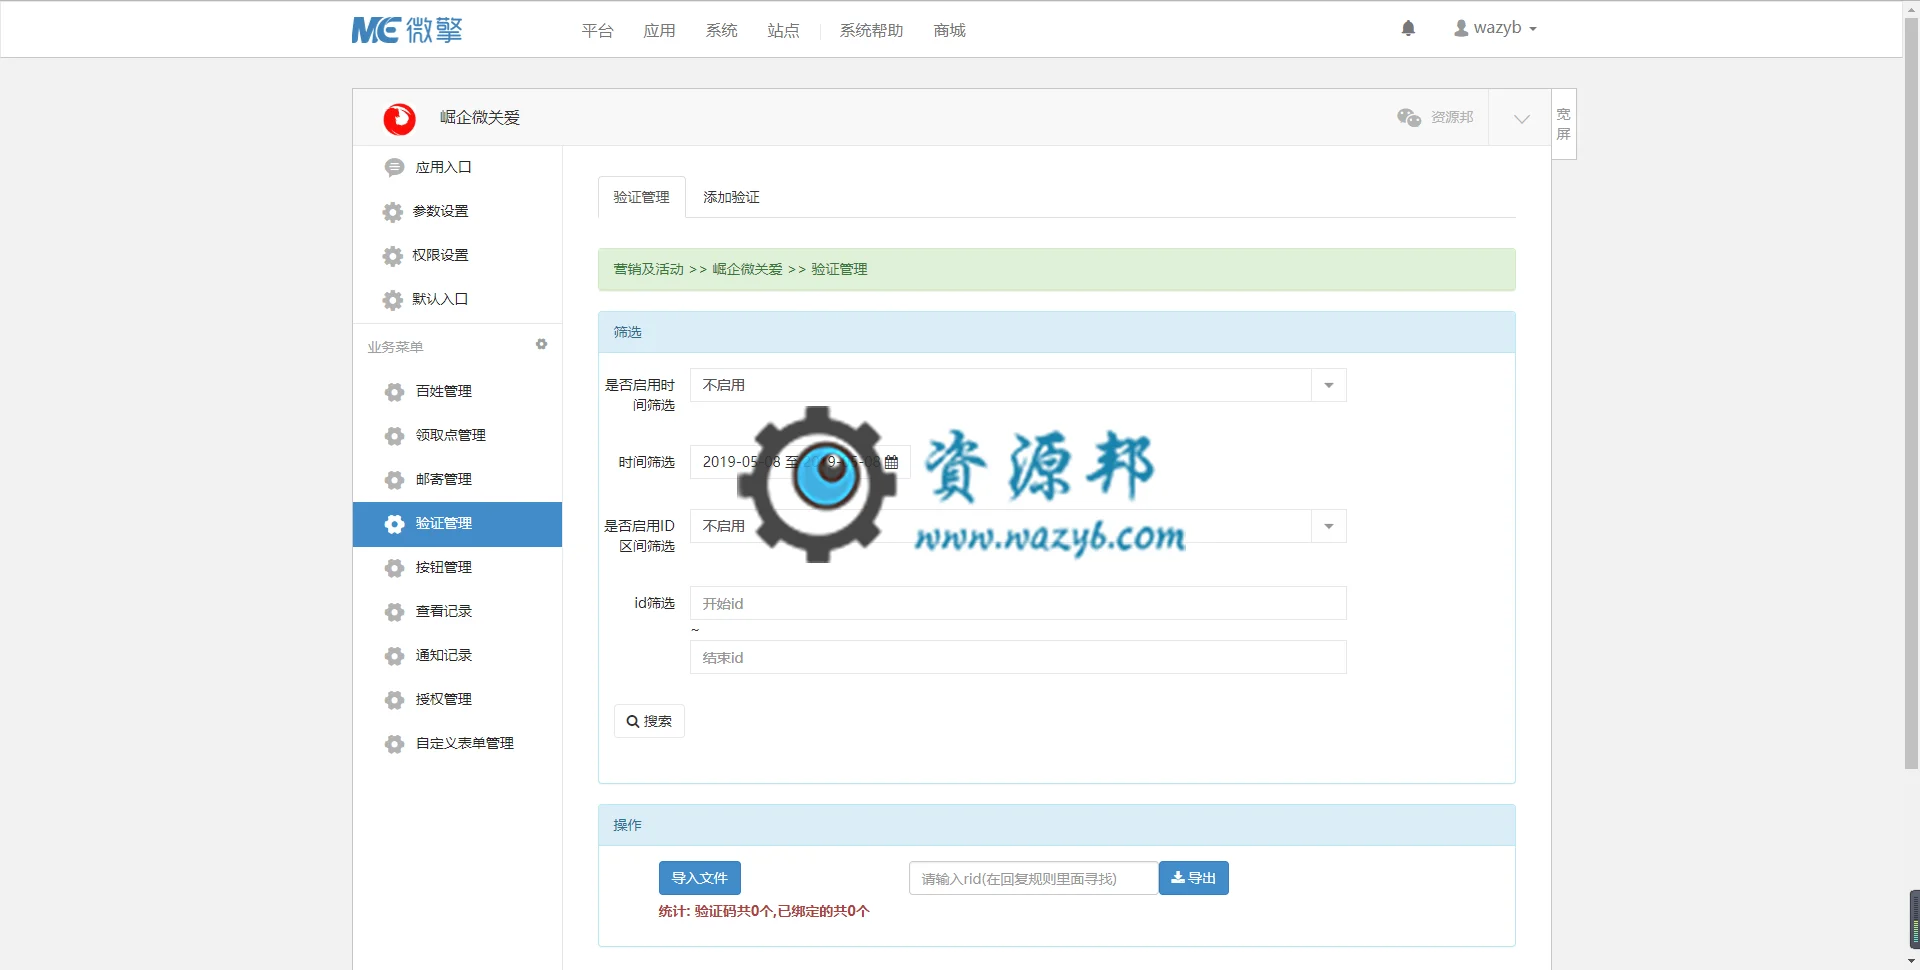Image resolution: width=1920 pixels, height=970 pixels.
Task: Open the wazyb user account menu
Action: point(1495,28)
